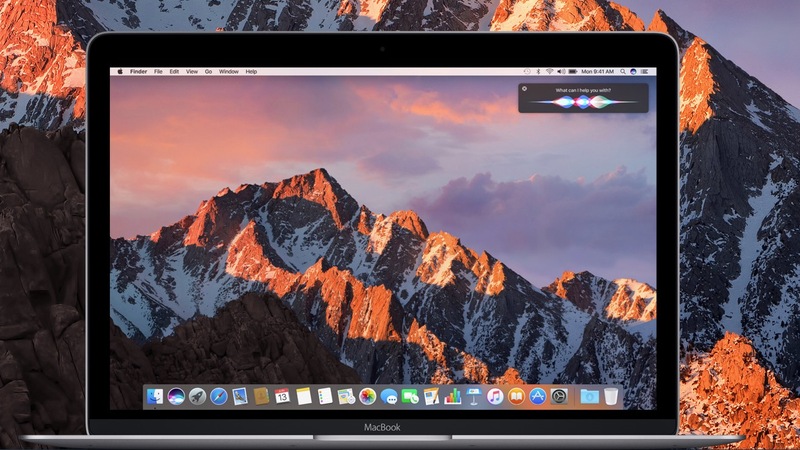
Task: Launch Siri from the Dock
Action: coord(176,396)
